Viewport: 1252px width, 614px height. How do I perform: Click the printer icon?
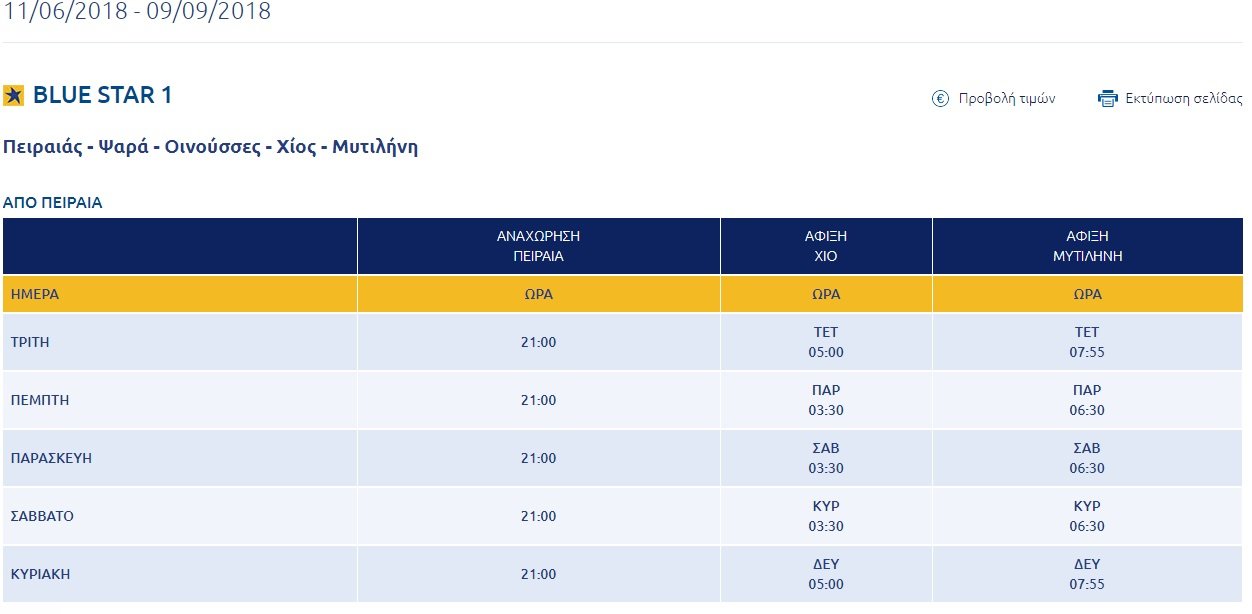1107,98
